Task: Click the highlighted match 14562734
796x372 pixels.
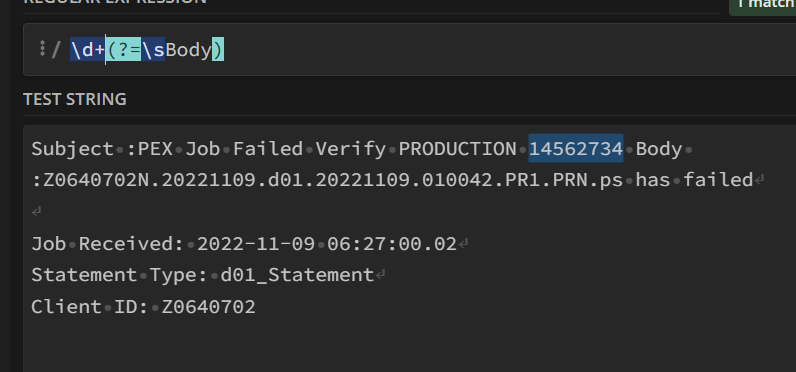Action: [x=576, y=148]
